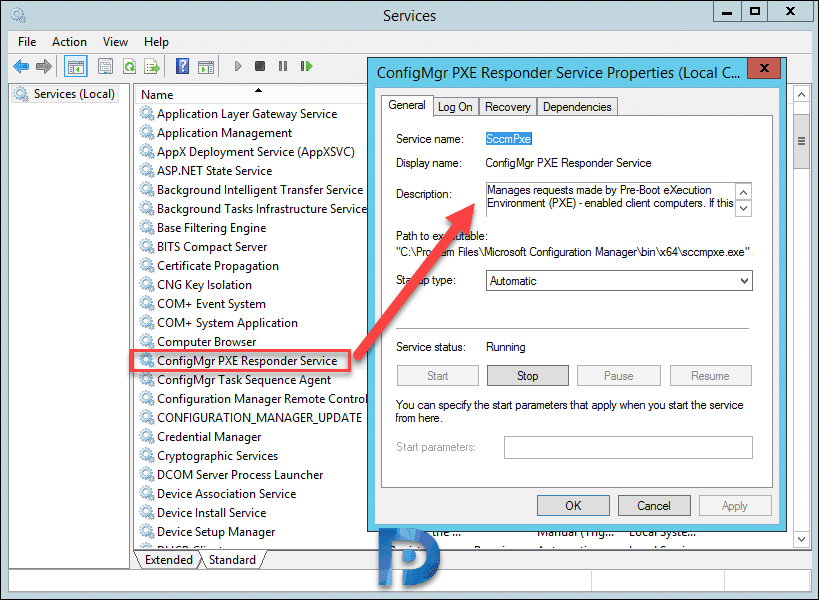This screenshot has width=819, height=600.
Task: Click the gear icon beside Cryptographic Services
Action: 147,456
